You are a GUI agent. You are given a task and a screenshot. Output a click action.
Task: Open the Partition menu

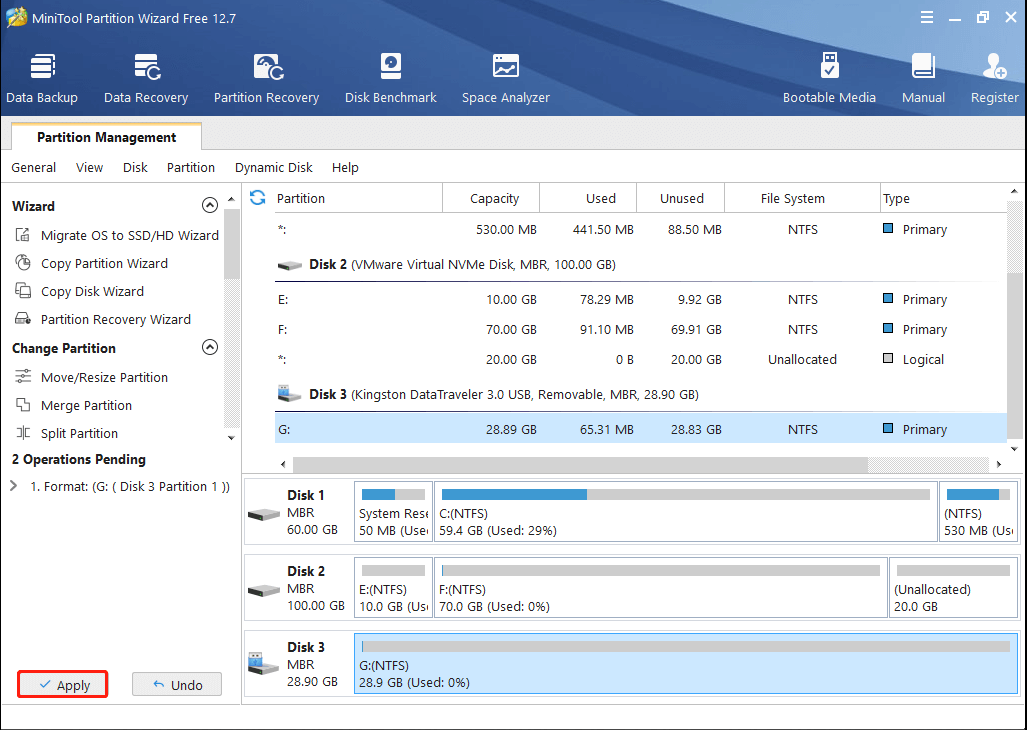pyautogui.click(x=191, y=168)
